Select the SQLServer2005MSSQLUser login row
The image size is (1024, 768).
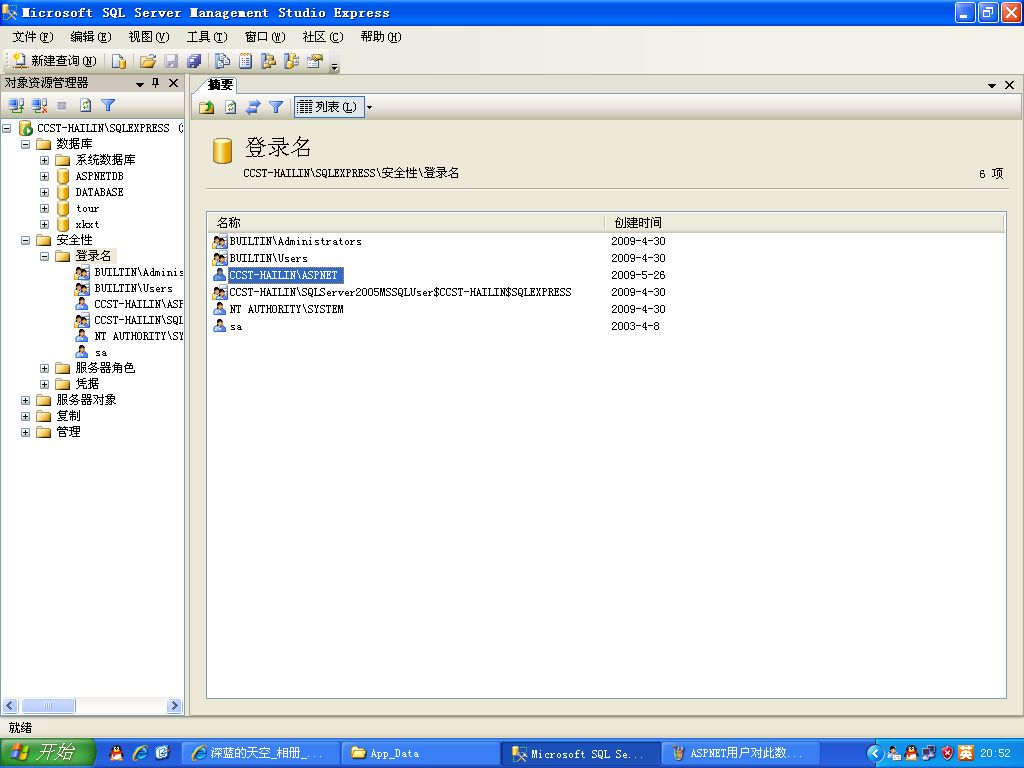[x=400, y=292]
